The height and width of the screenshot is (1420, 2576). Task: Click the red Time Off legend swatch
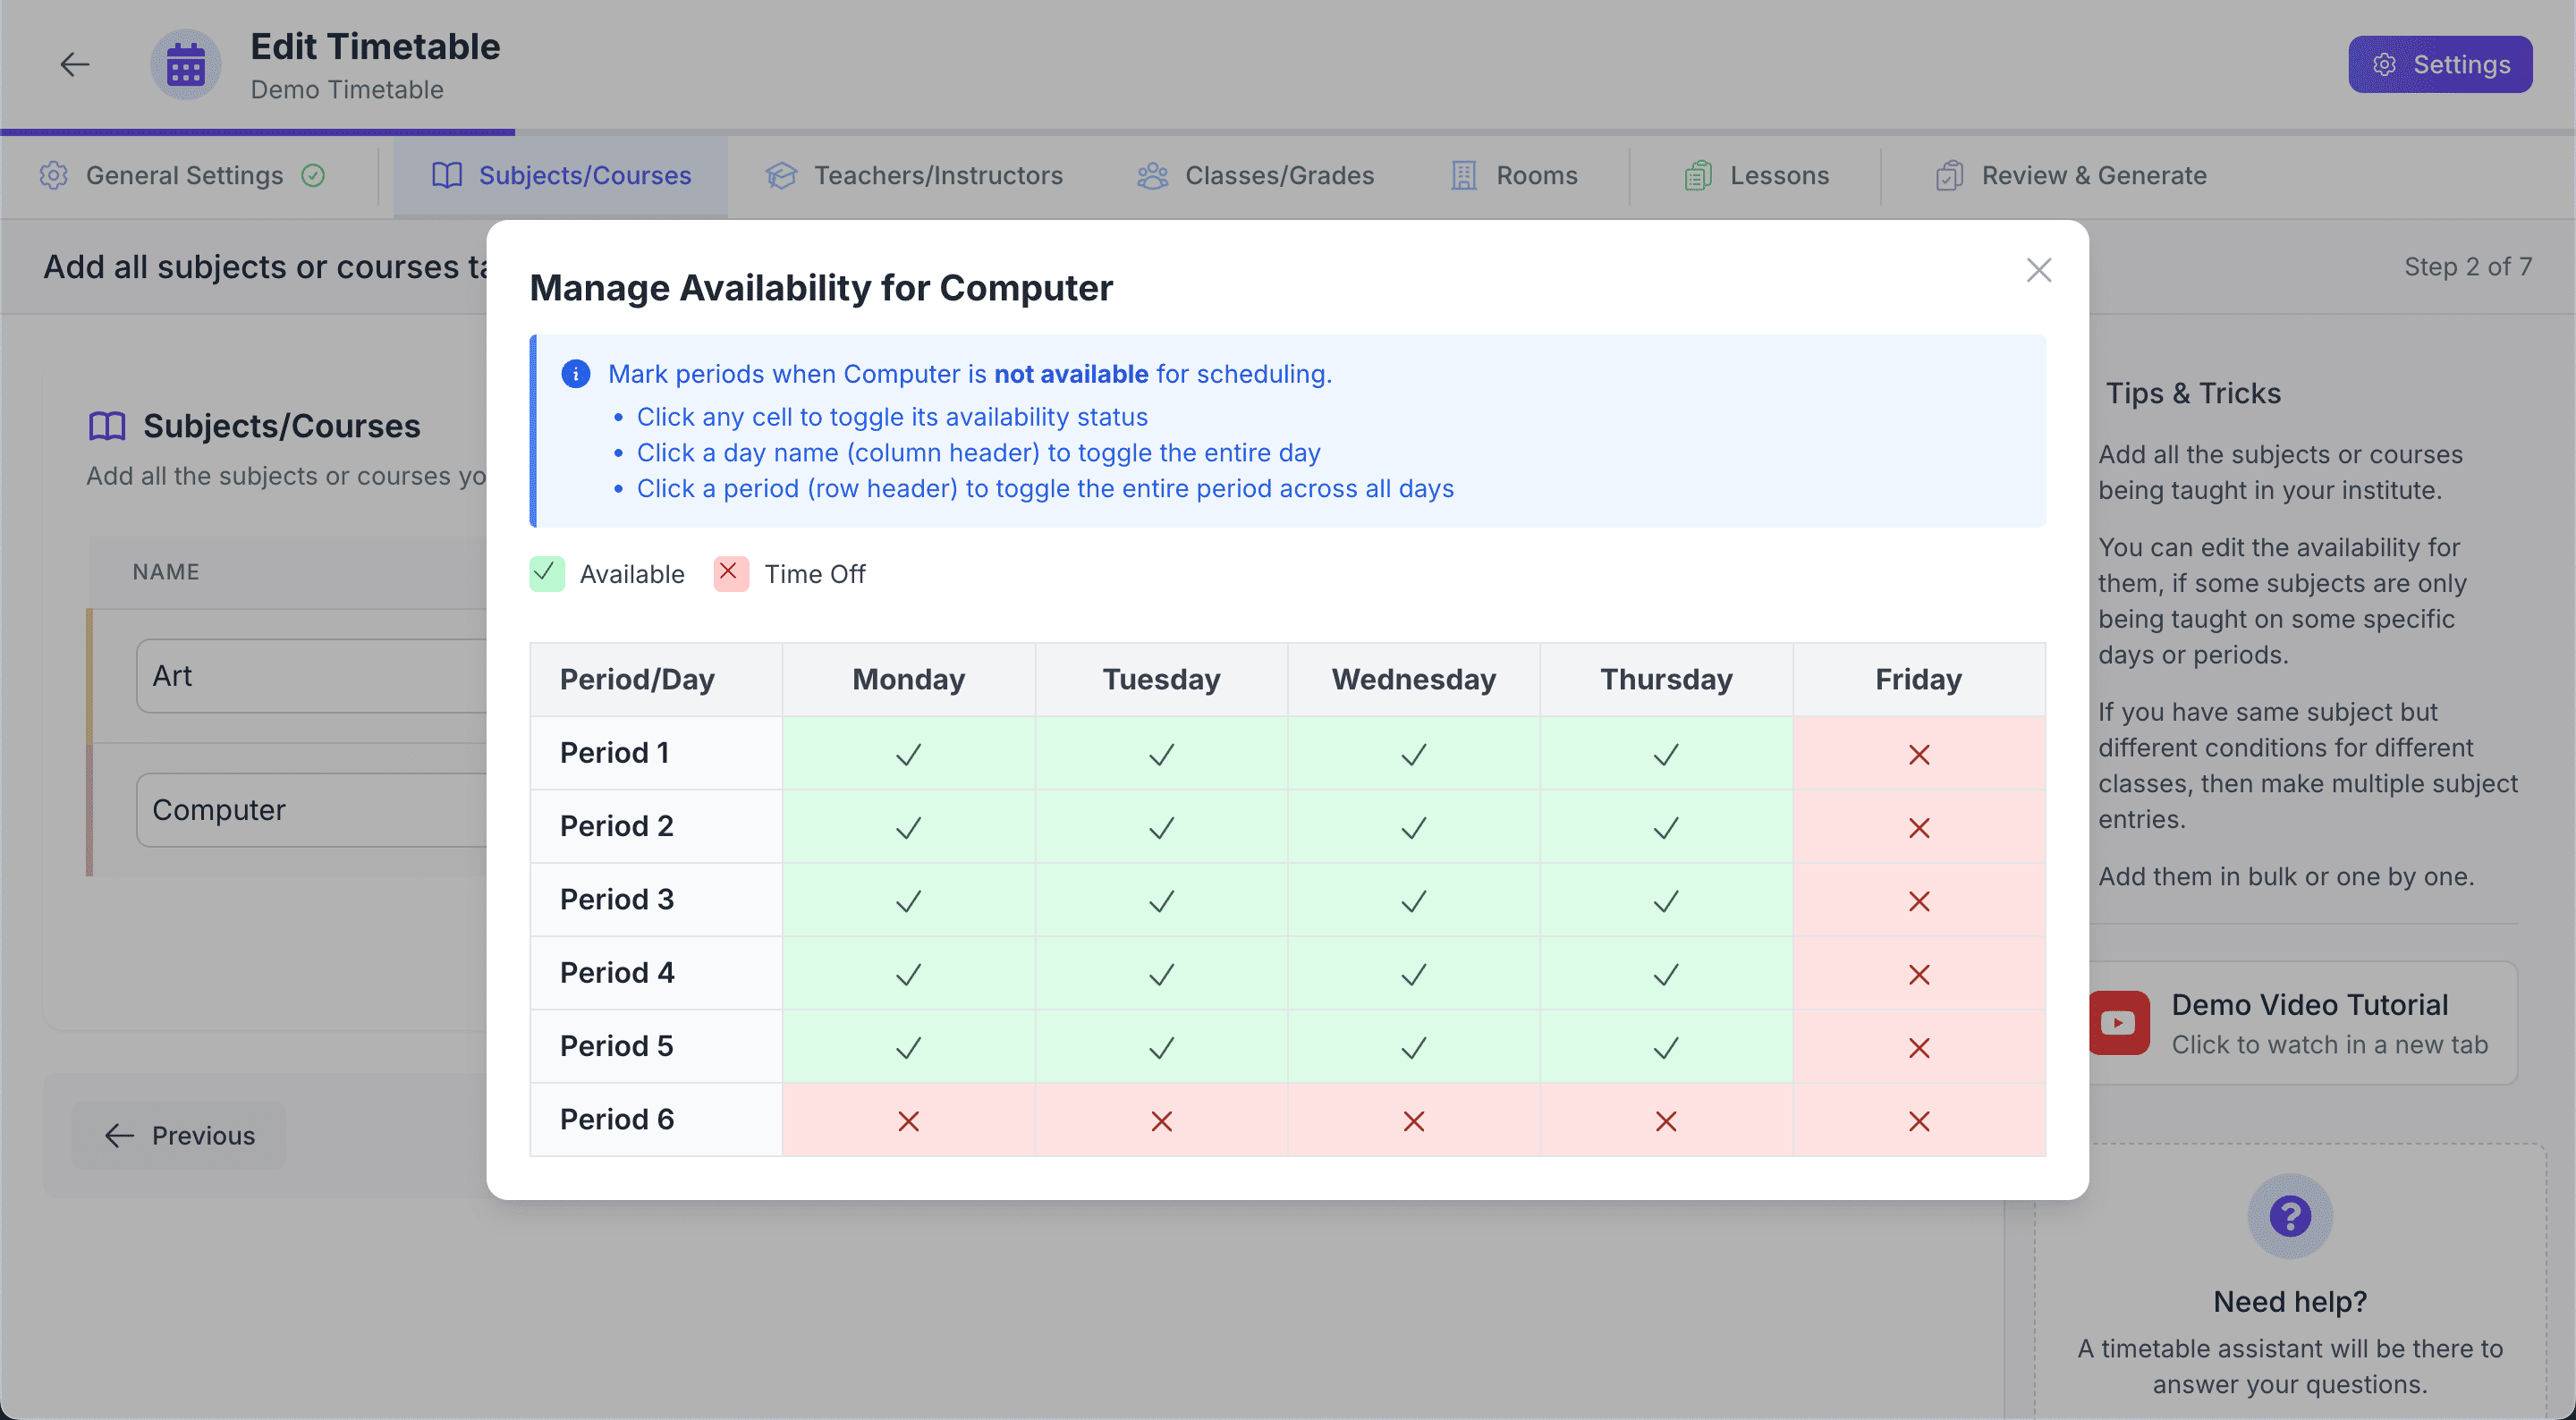731,574
